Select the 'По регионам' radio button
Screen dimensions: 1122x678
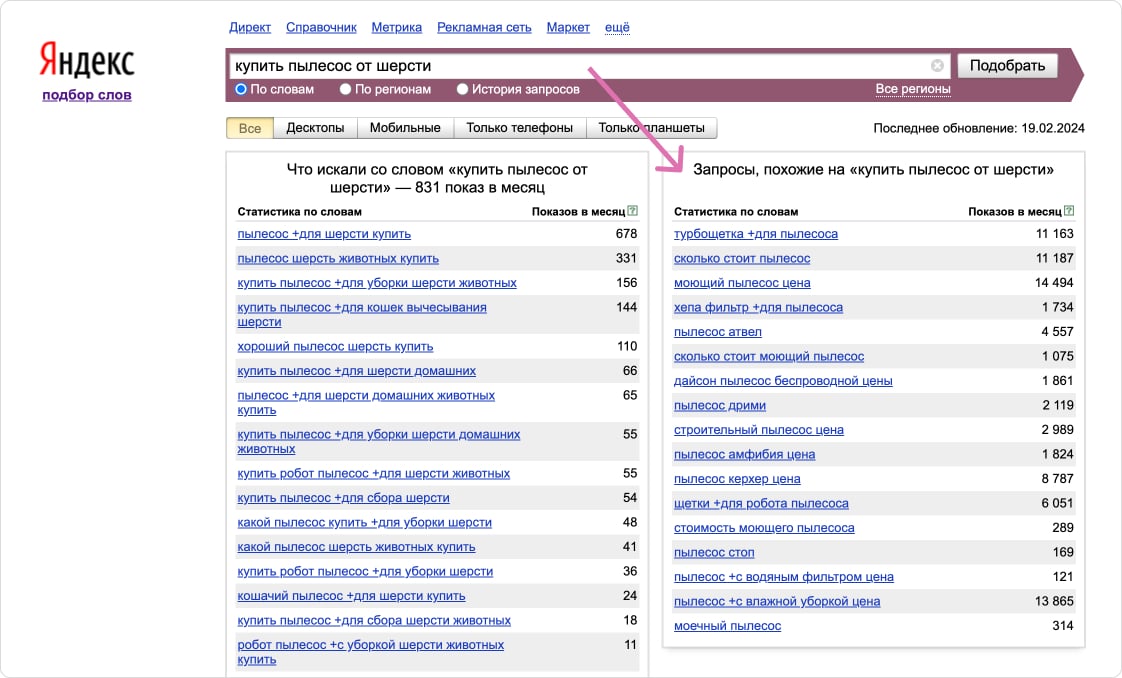coord(345,89)
